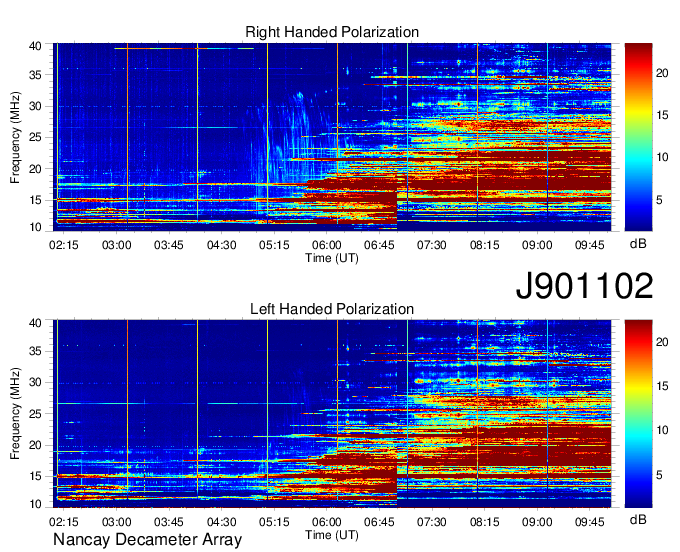Image resolution: width=680 pixels, height=552 pixels.
Task: Click the top plot's Time (UT) axis label
Action: (332, 258)
